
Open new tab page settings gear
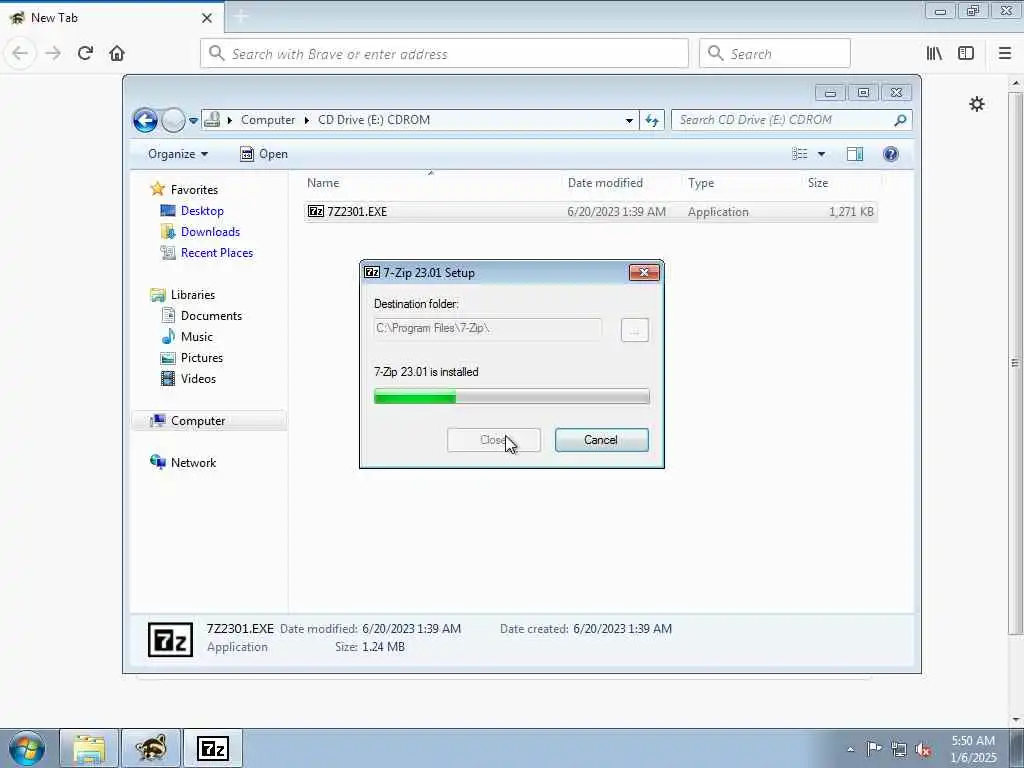[976, 104]
